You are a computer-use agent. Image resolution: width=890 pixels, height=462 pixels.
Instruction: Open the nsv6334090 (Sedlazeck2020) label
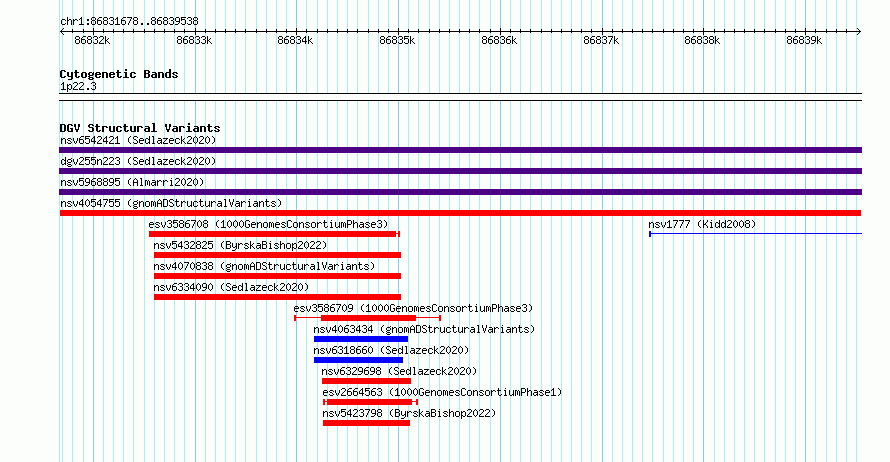tap(231, 287)
